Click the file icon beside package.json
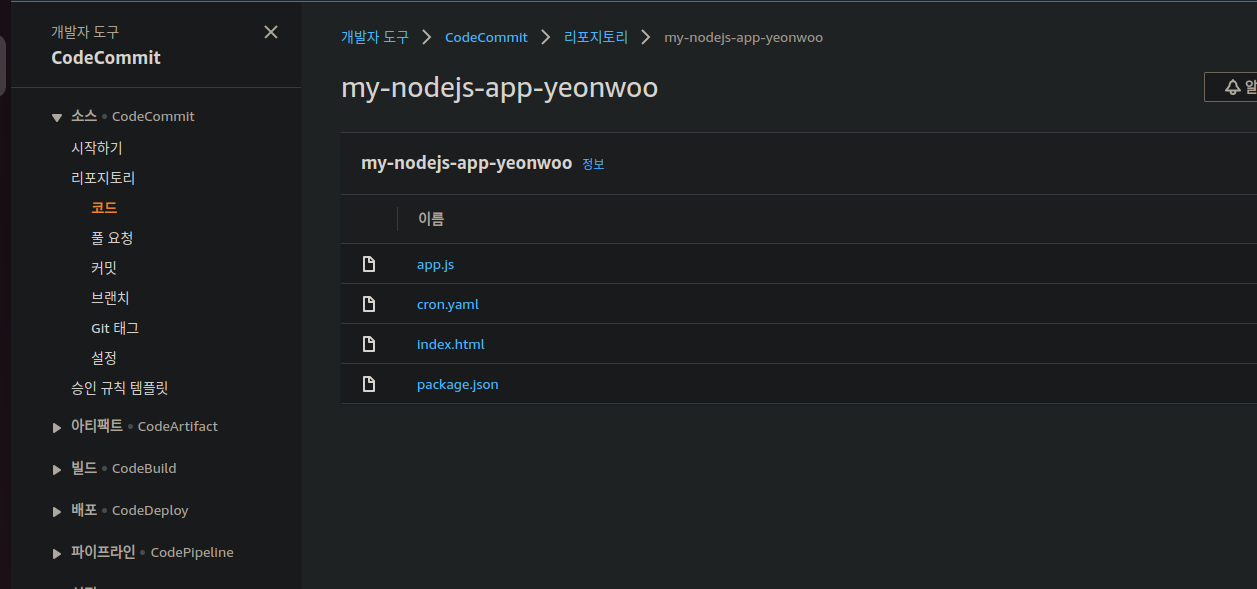This screenshot has width=1257, height=589. pyautogui.click(x=369, y=384)
